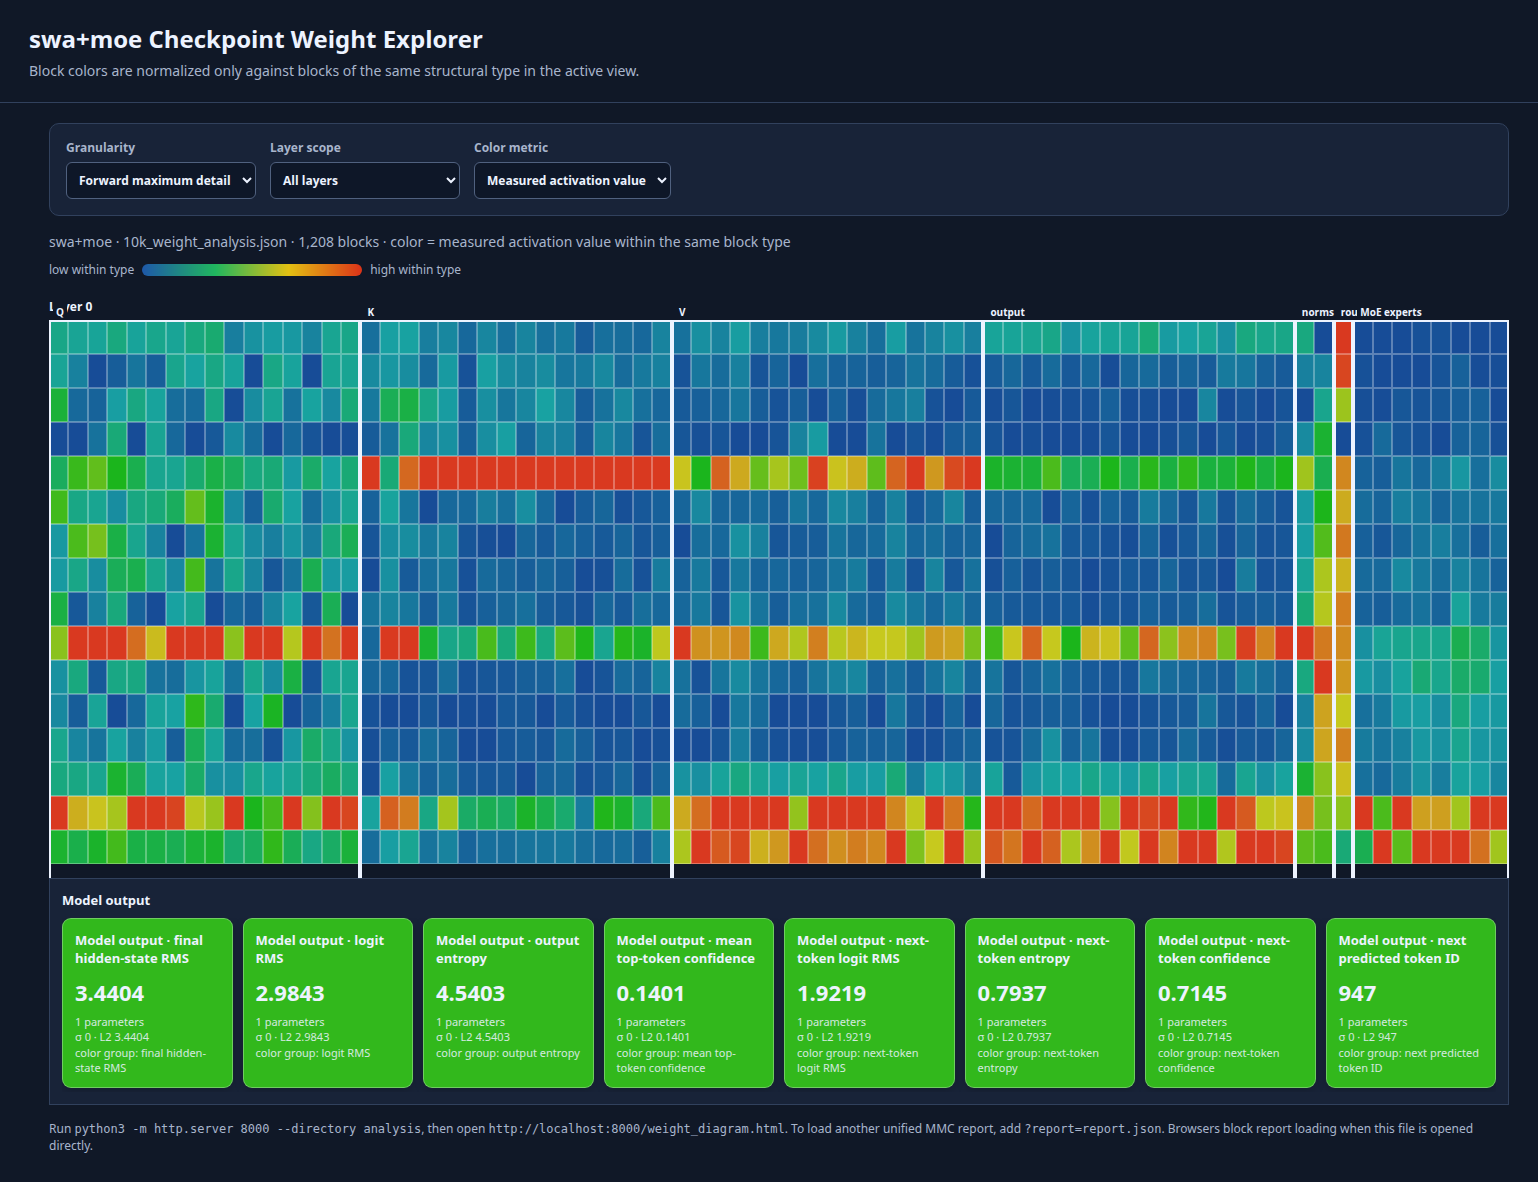Click the 'low within type' legend label
Screen dimensions: 1538x1182
[x=91, y=270]
